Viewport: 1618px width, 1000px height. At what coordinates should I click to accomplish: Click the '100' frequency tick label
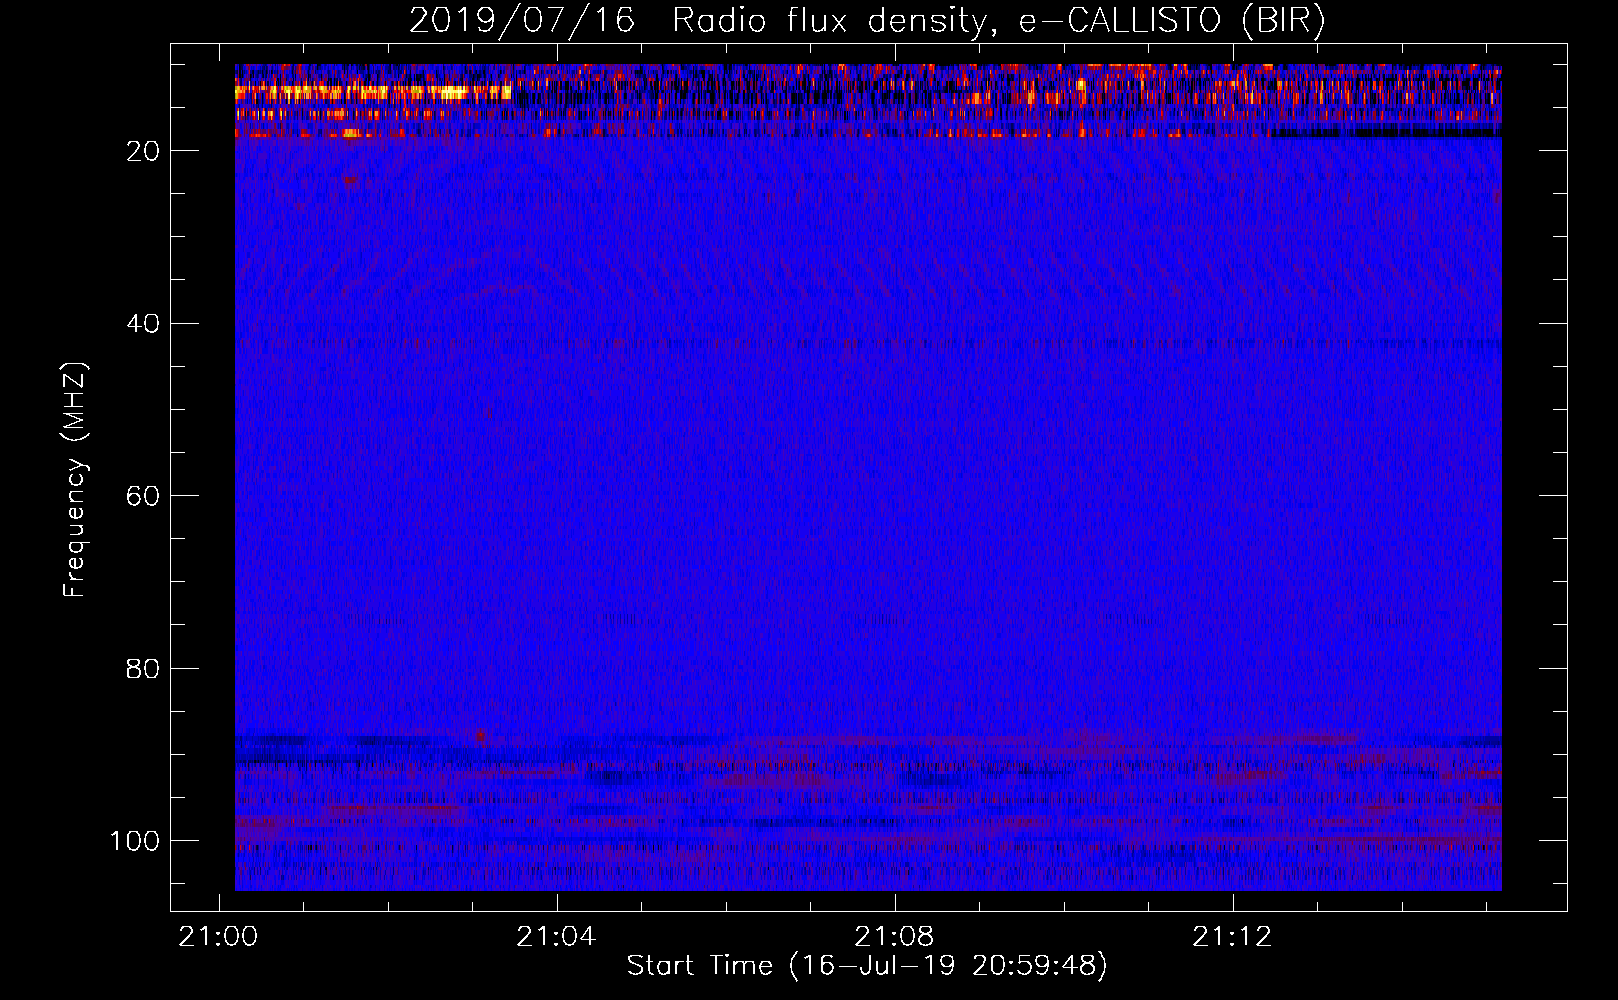point(135,841)
